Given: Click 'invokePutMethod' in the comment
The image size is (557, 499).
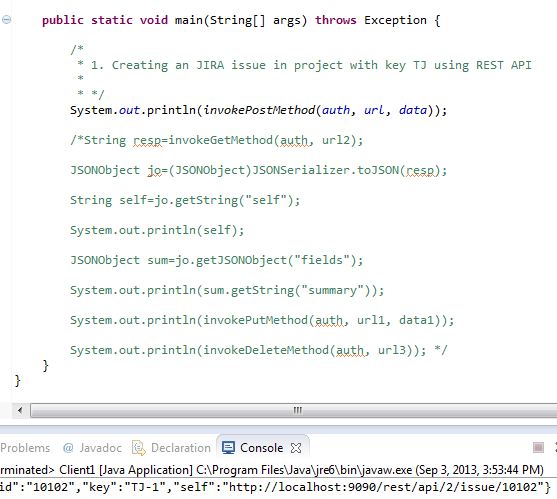Looking at the screenshot, I should point(255,320).
